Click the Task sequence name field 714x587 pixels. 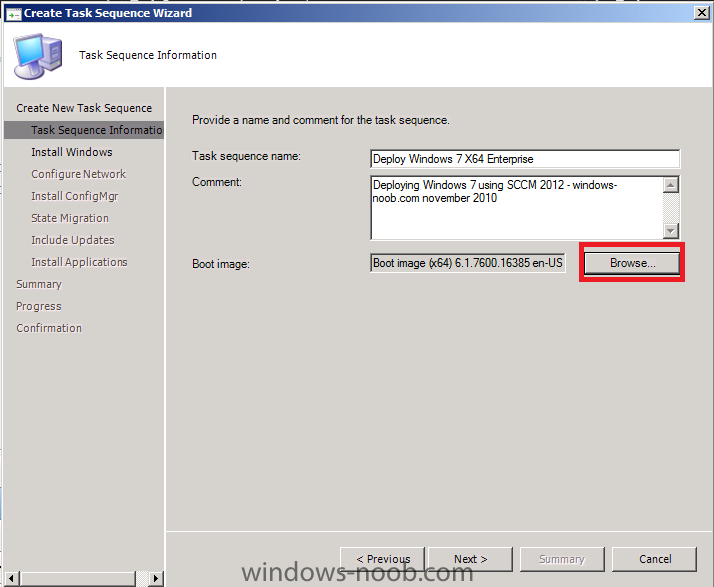click(525, 159)
